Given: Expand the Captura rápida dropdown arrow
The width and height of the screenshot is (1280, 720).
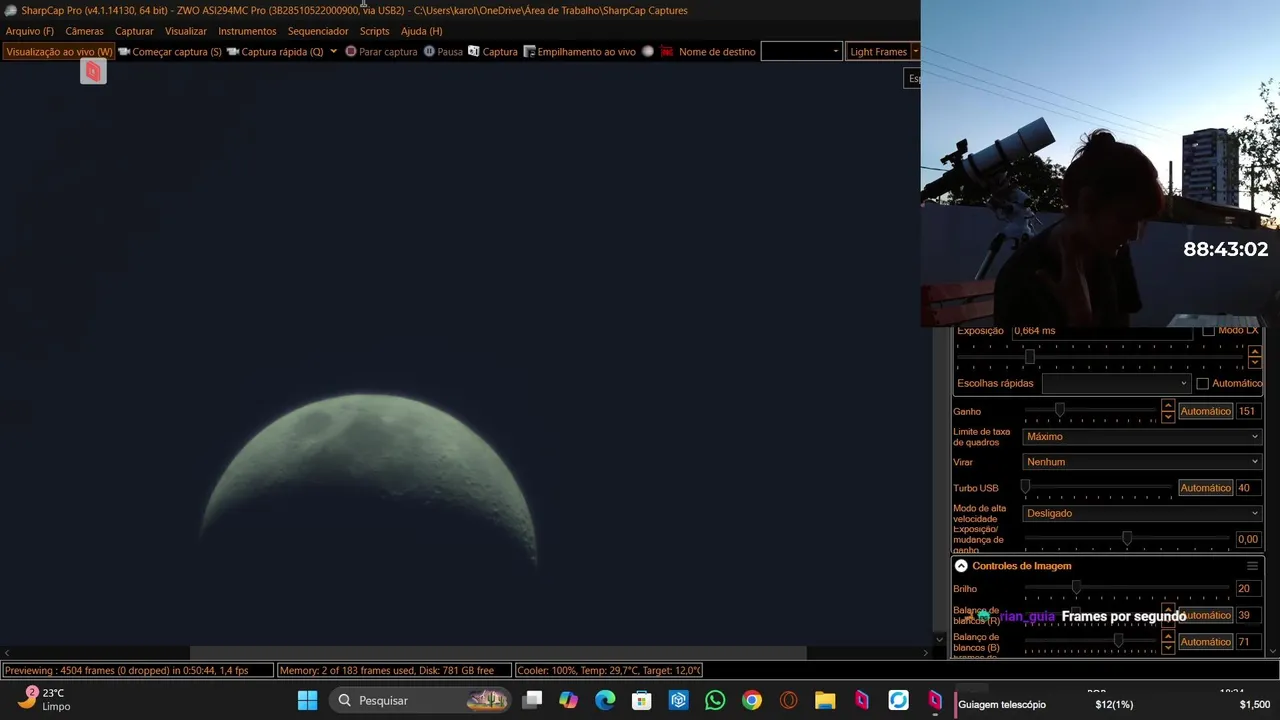Looking at the screenshot, I should pos(333,52).
